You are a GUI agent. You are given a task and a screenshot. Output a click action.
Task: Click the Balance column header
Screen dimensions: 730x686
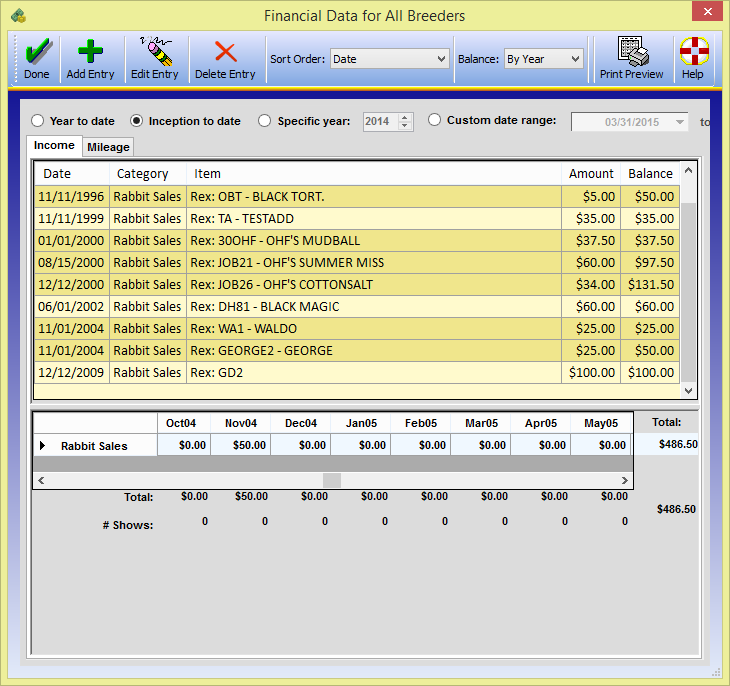coord(650,174)
